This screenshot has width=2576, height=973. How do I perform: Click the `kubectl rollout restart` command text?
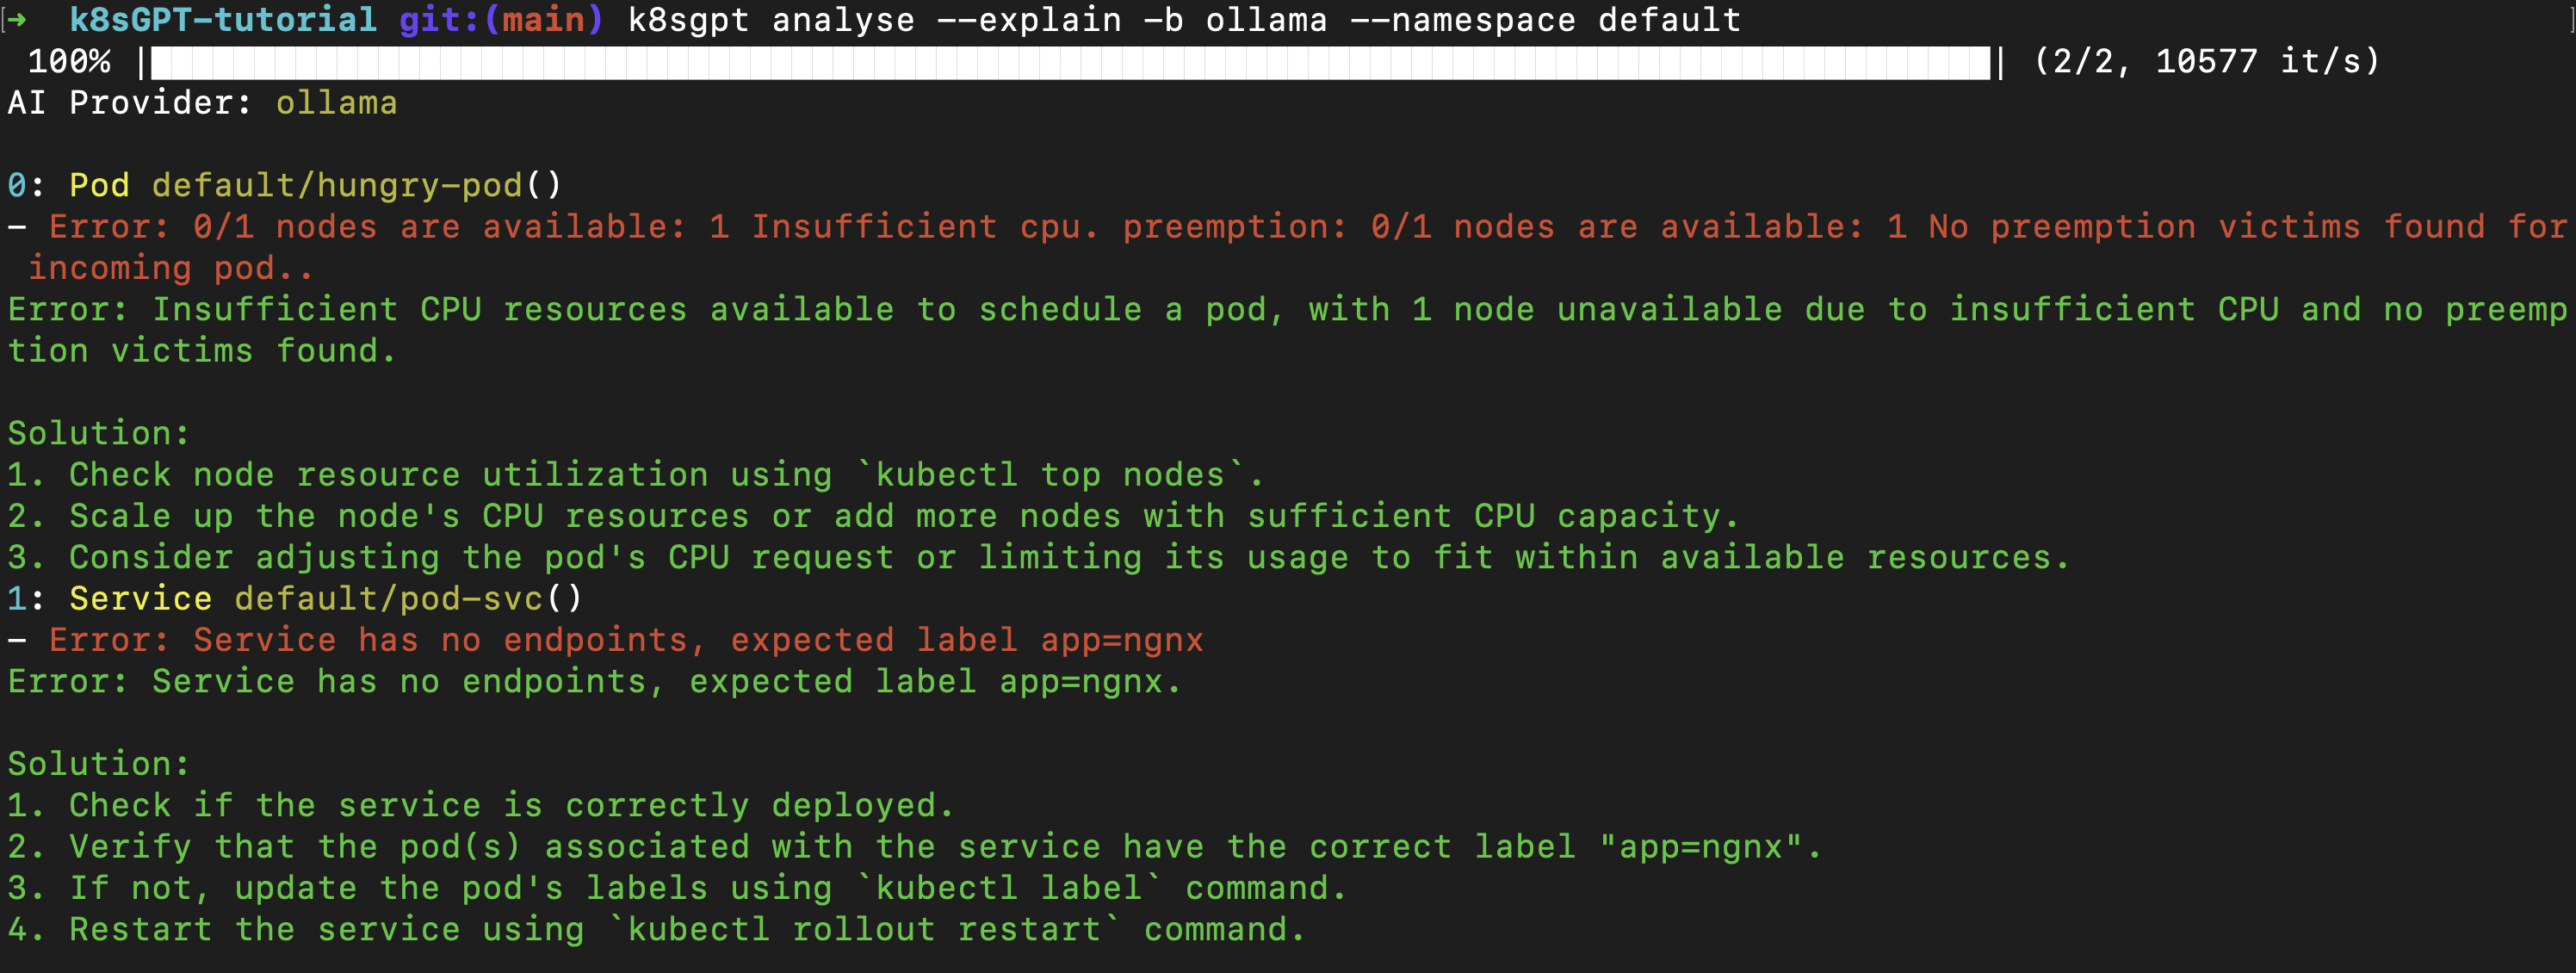point(864,930)
